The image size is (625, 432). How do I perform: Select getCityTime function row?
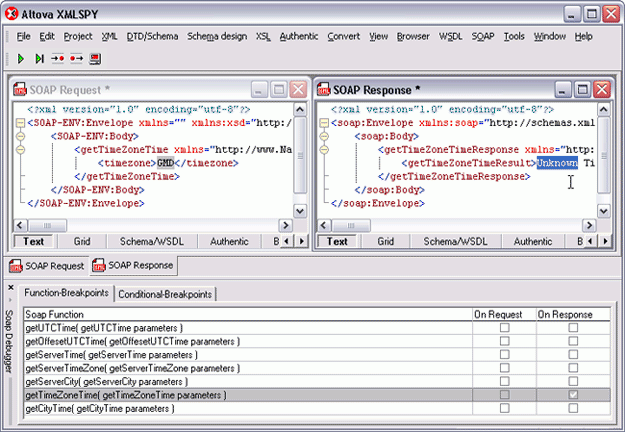(x=317, y=408)
